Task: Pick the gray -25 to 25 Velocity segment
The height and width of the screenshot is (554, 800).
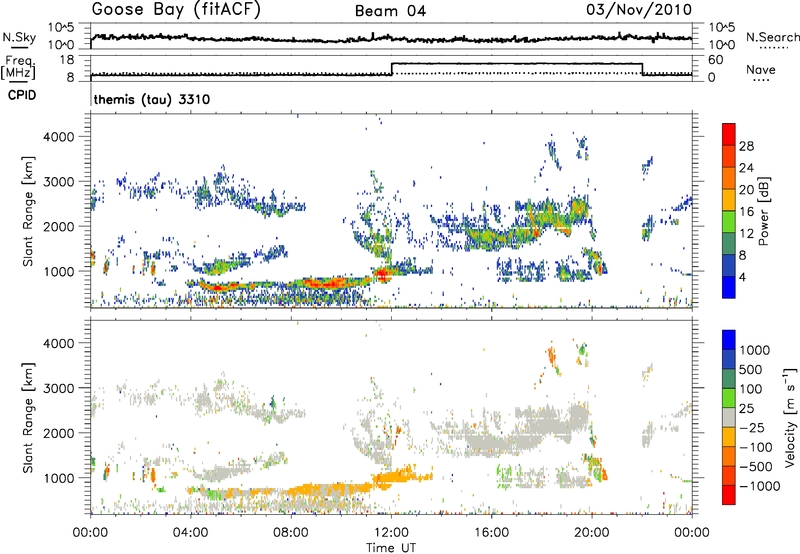Action: tap(729, 417)
